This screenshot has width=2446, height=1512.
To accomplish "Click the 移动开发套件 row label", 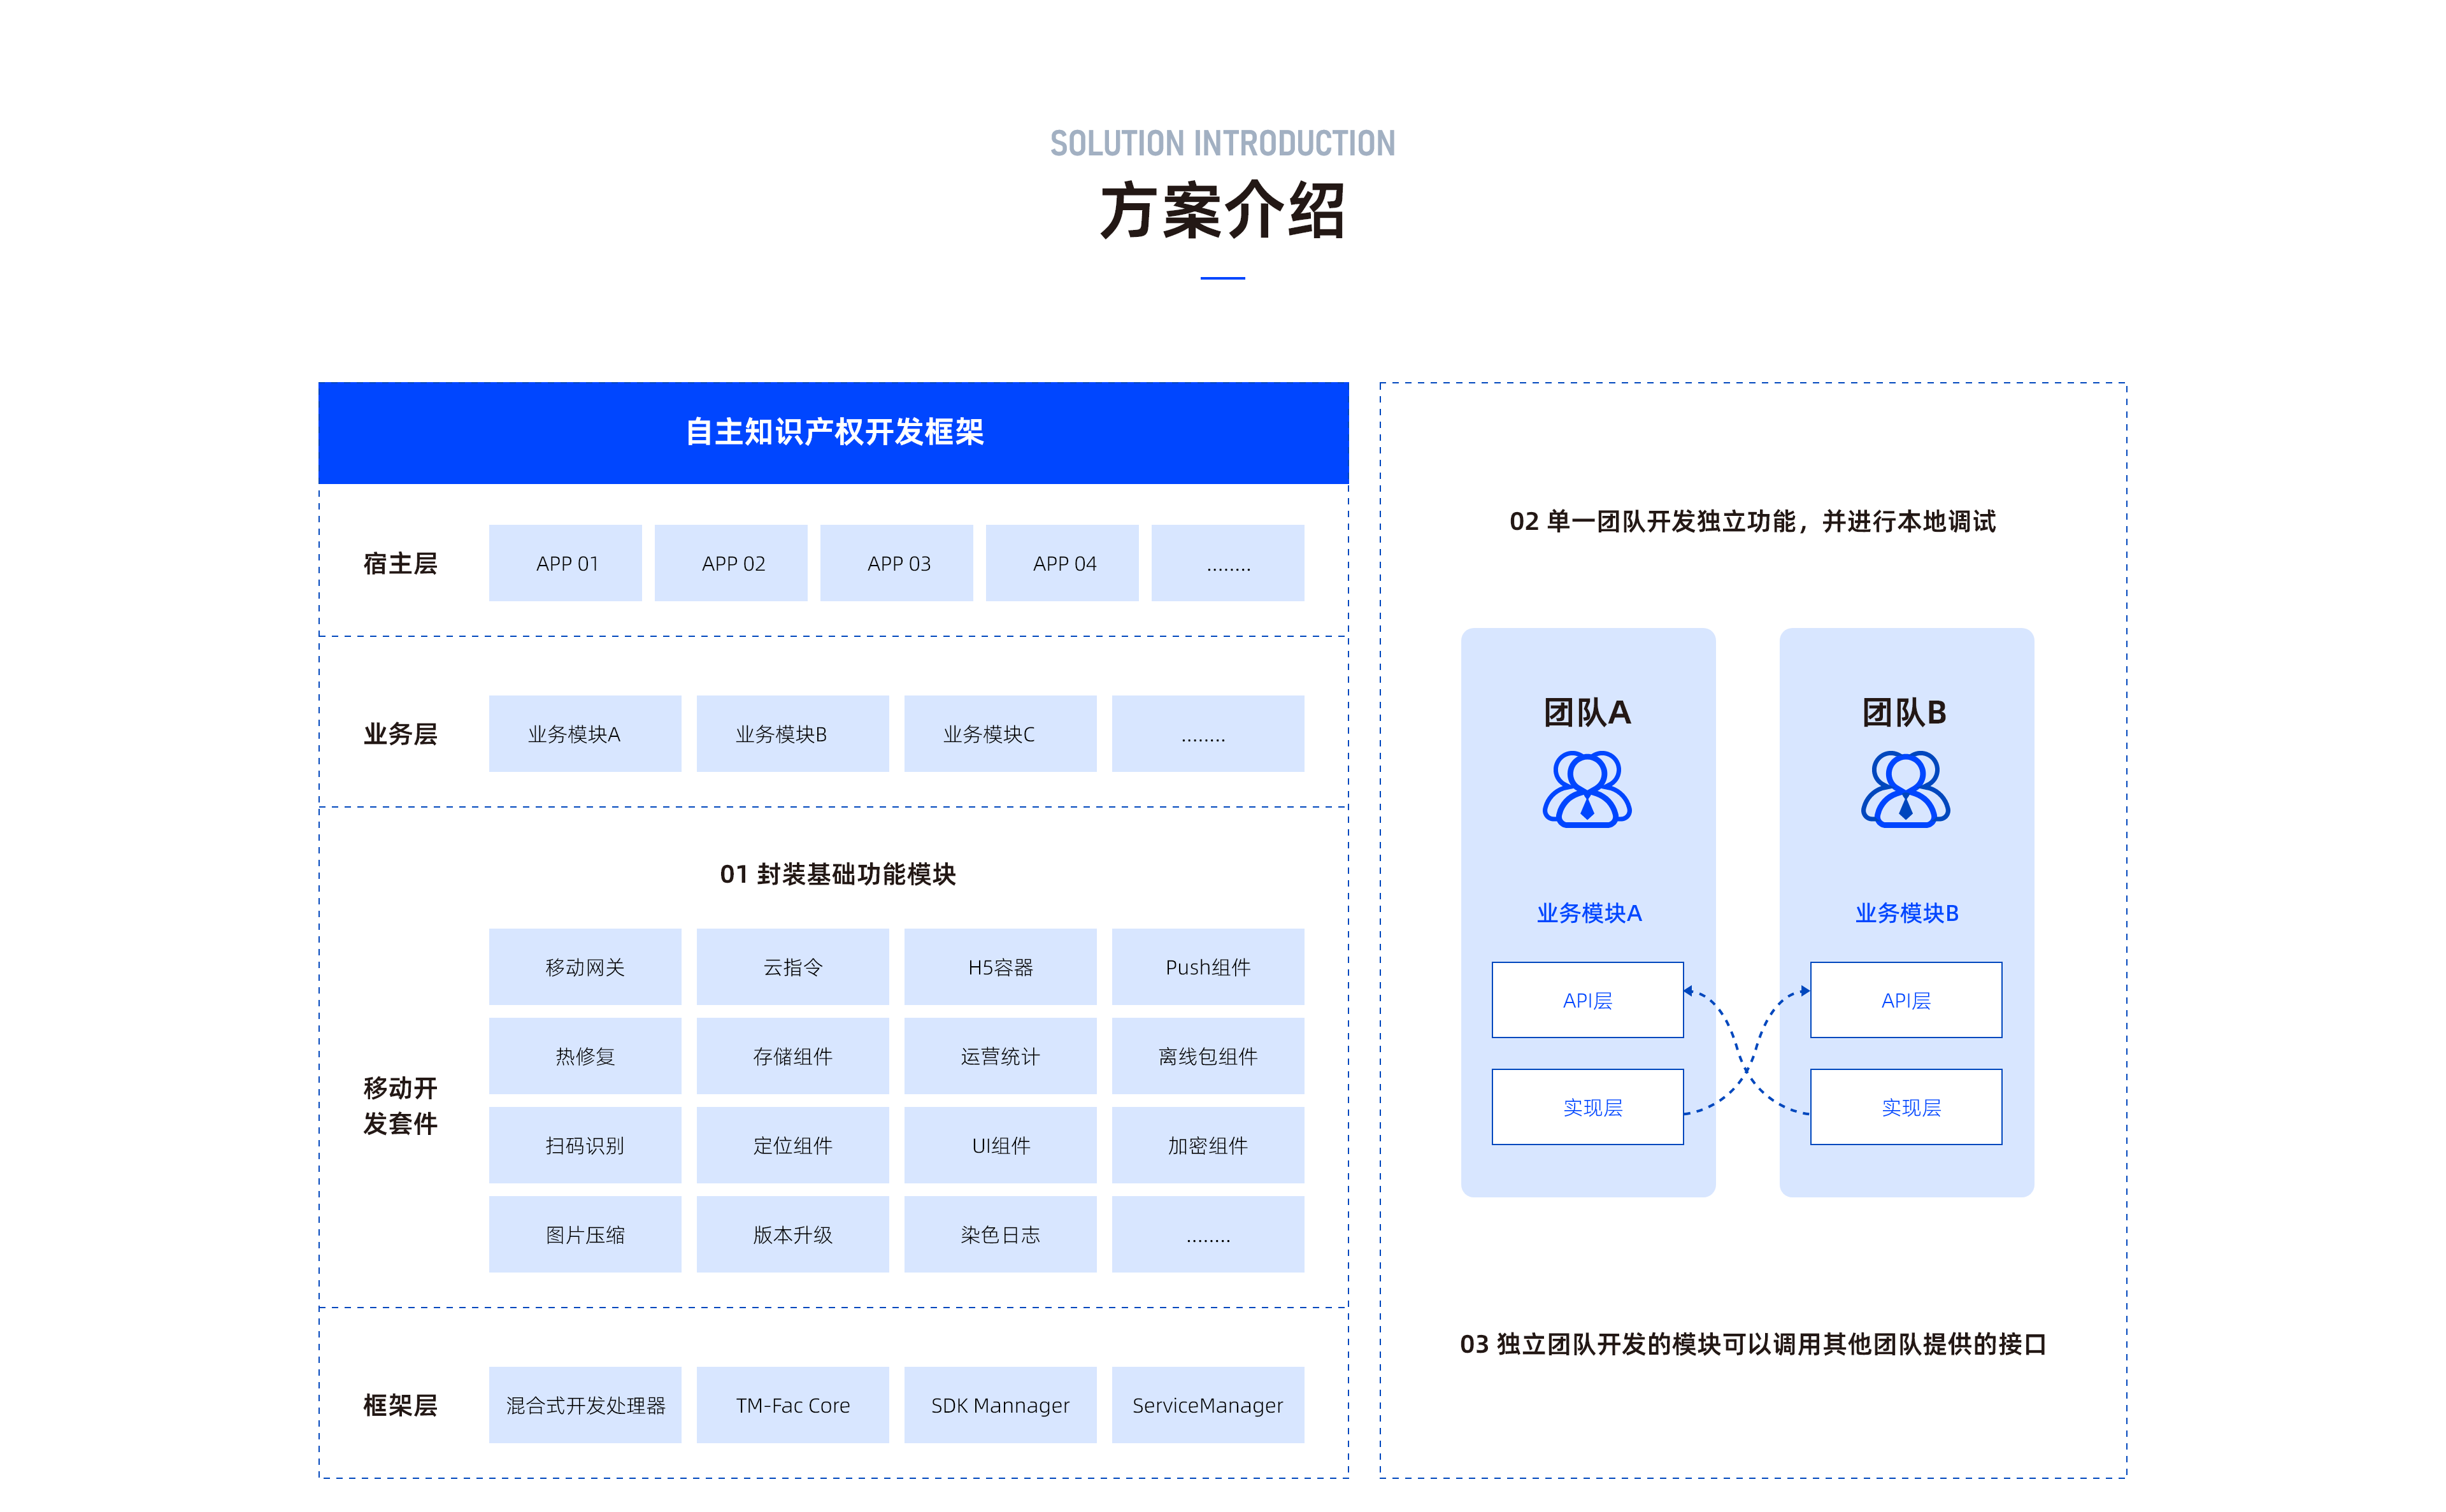I will coord(400,1106).
